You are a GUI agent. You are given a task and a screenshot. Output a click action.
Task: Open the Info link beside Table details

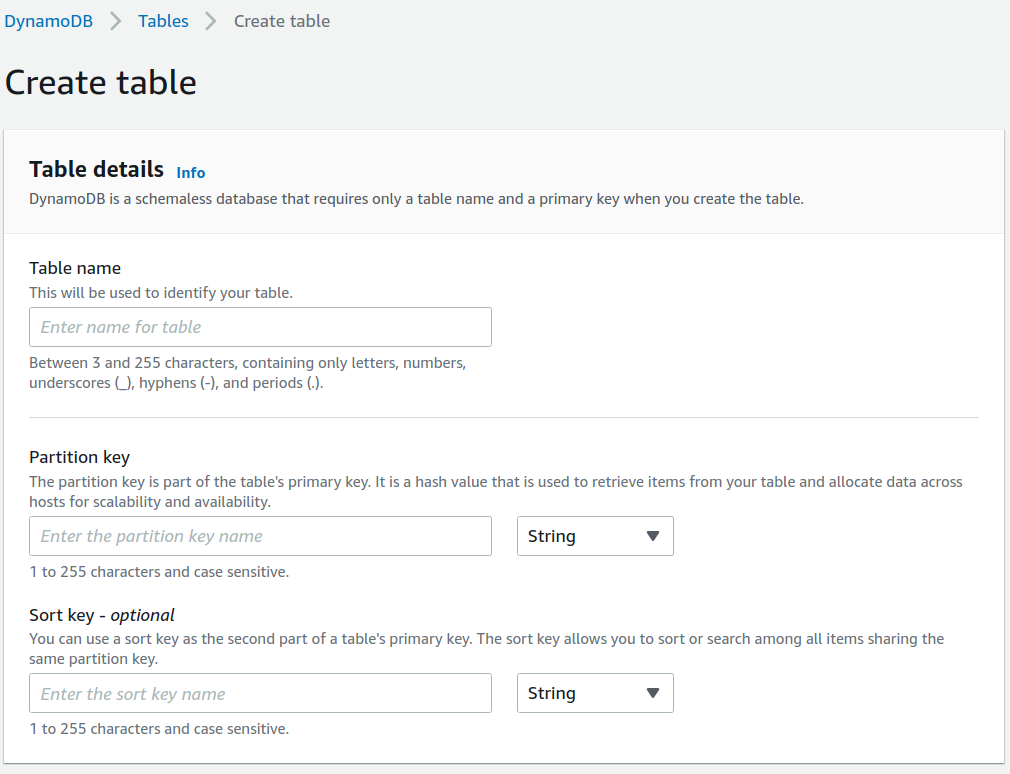click(190, 172)
